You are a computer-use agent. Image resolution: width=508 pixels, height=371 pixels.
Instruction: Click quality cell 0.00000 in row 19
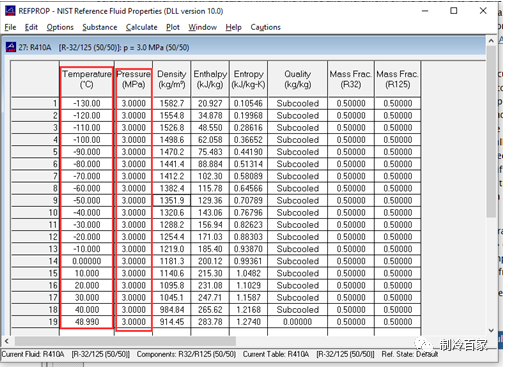[x=298, y=322]
